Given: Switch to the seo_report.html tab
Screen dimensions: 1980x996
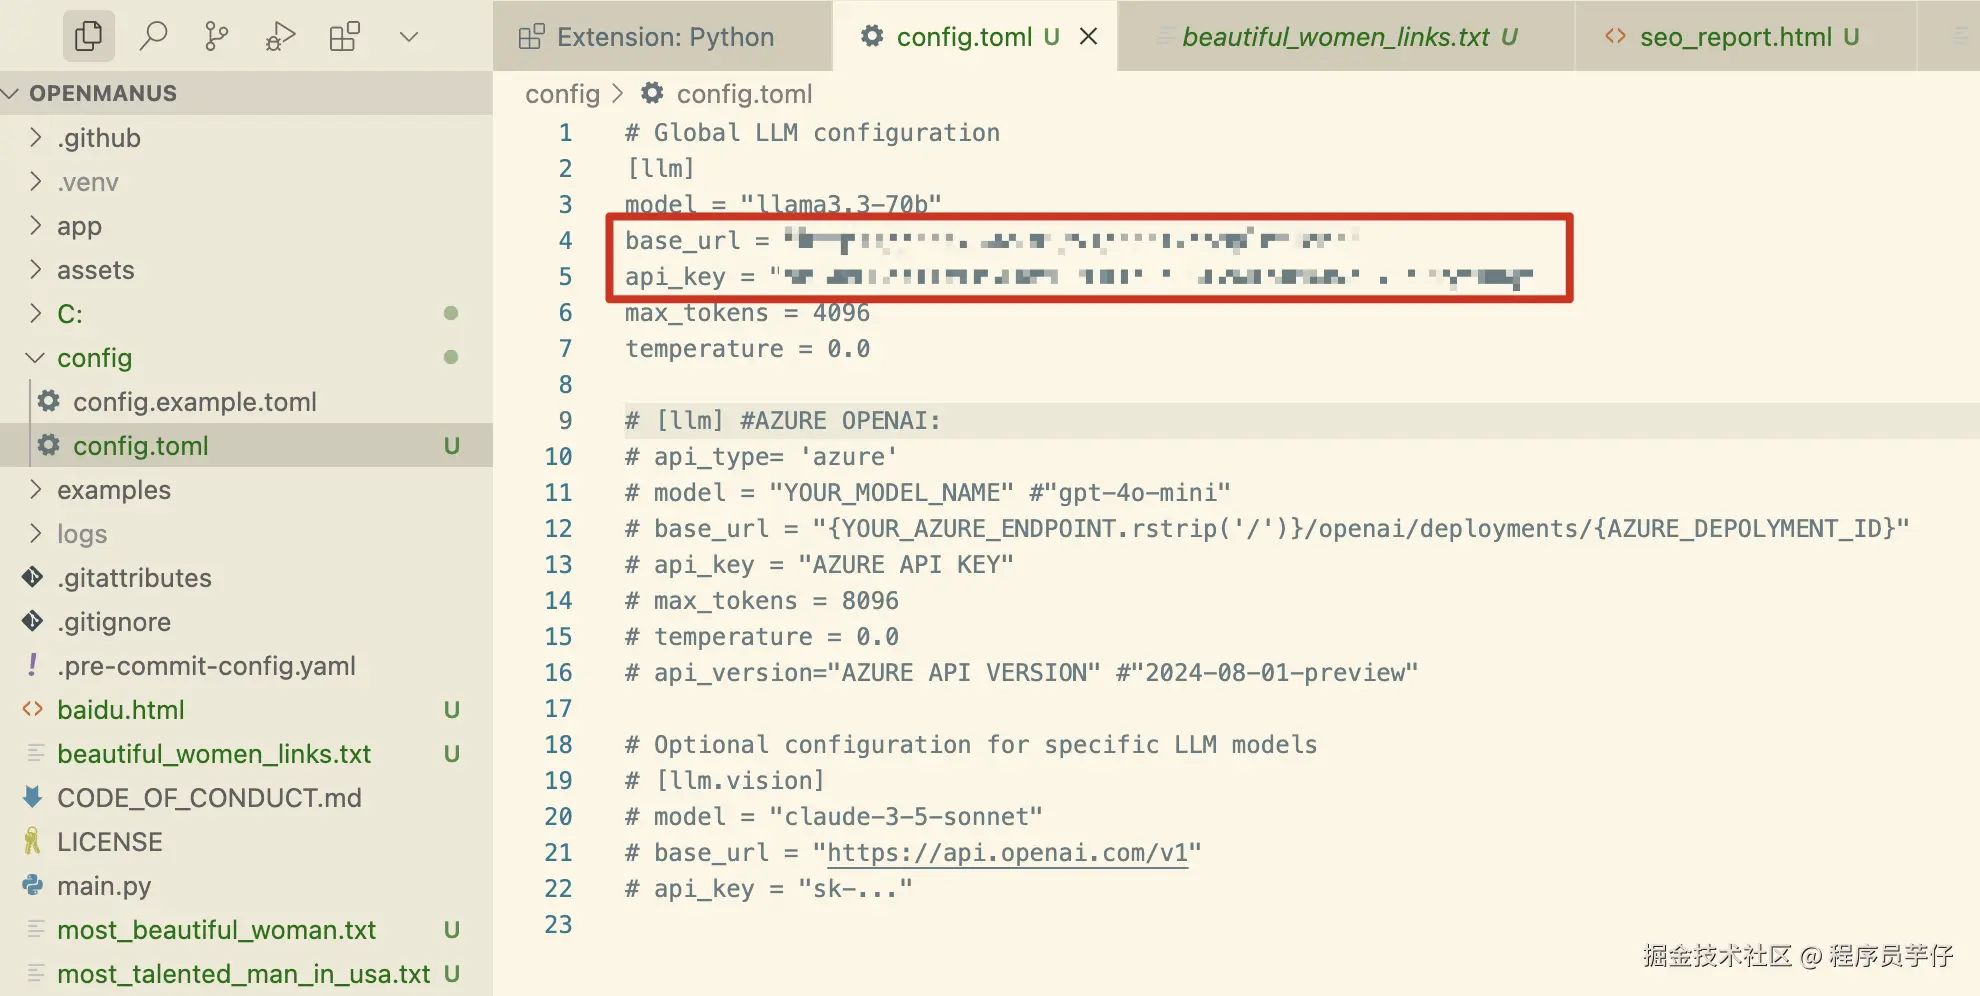Looking at the screenshot, I should (x=1746, y=37).
